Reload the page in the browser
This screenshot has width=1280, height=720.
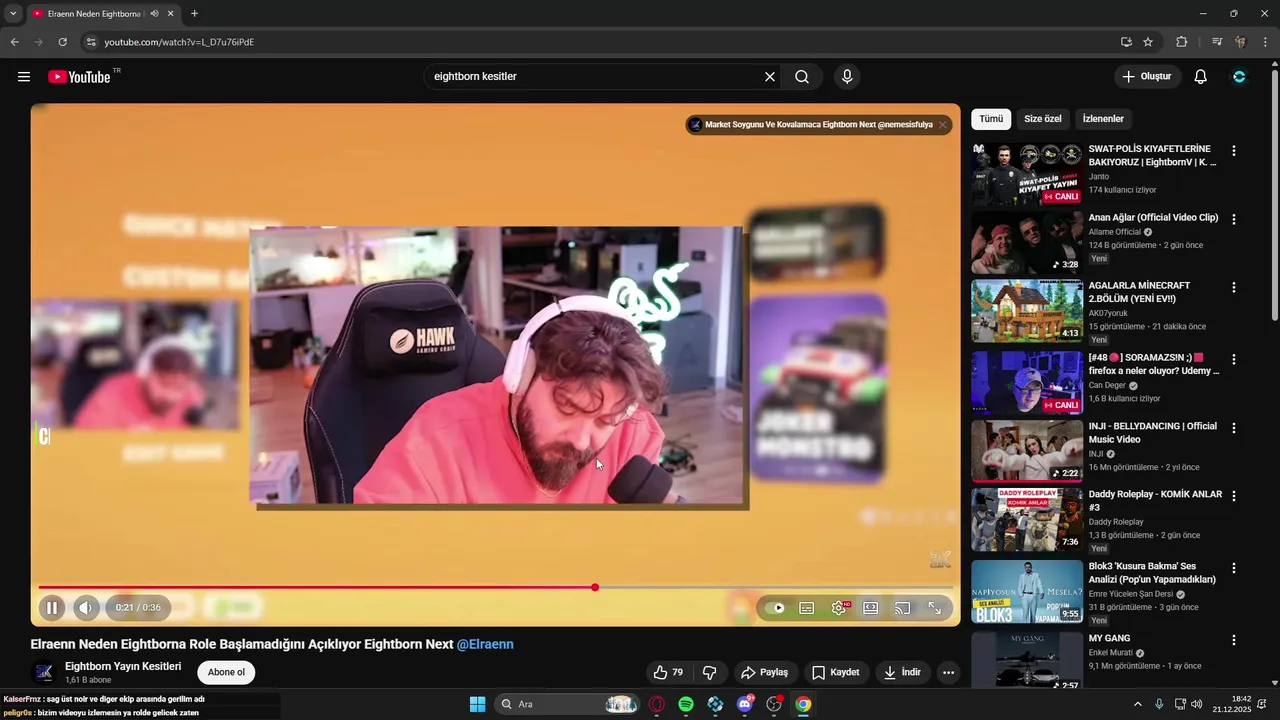62,42
